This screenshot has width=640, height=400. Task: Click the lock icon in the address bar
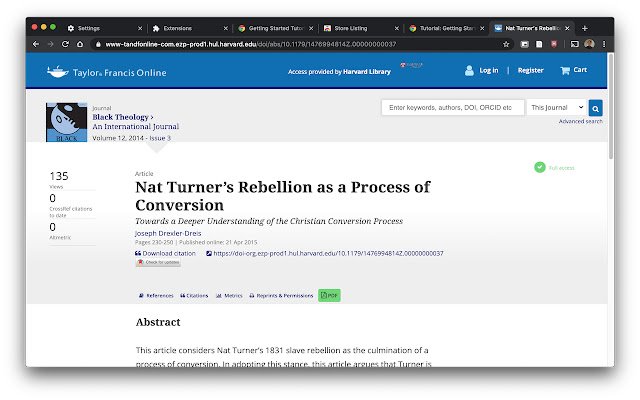[x=98, y=44]
